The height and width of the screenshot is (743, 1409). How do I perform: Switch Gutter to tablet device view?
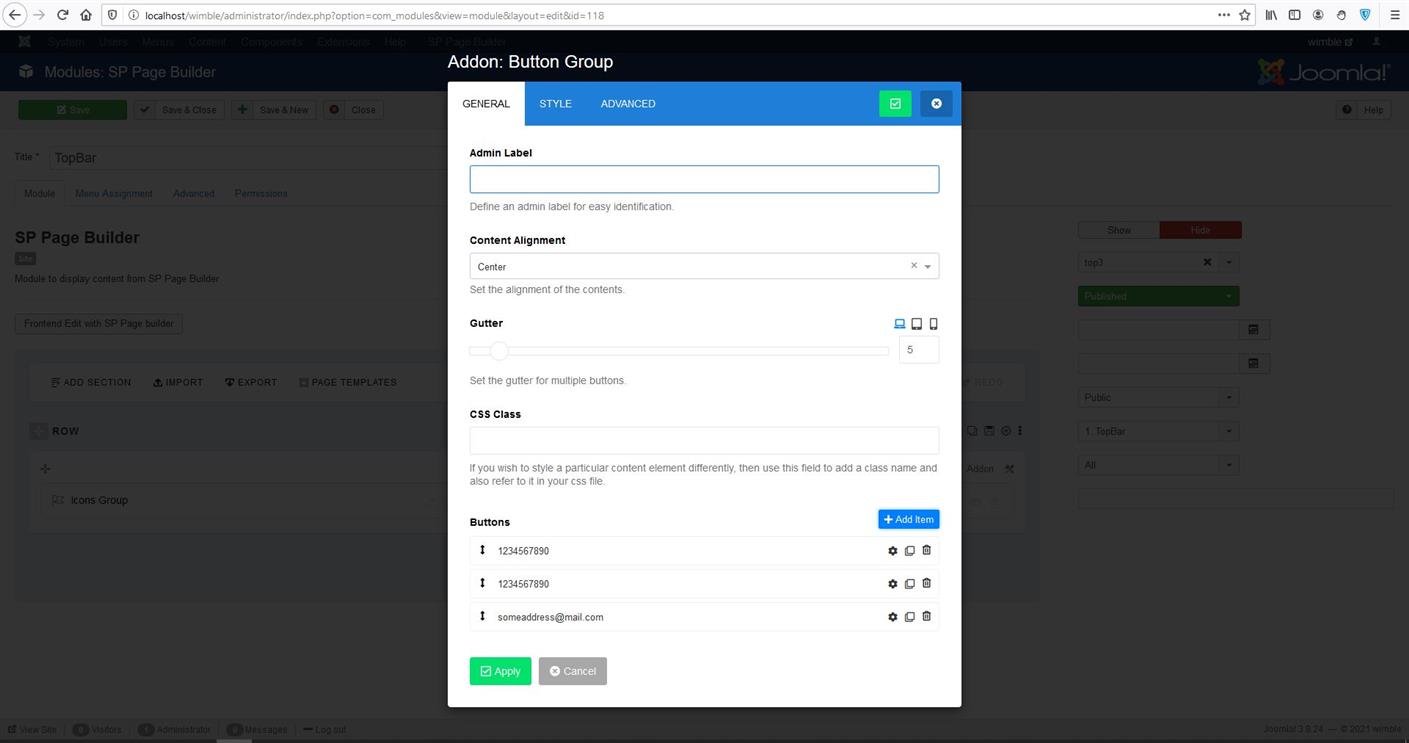pos(916,324)
